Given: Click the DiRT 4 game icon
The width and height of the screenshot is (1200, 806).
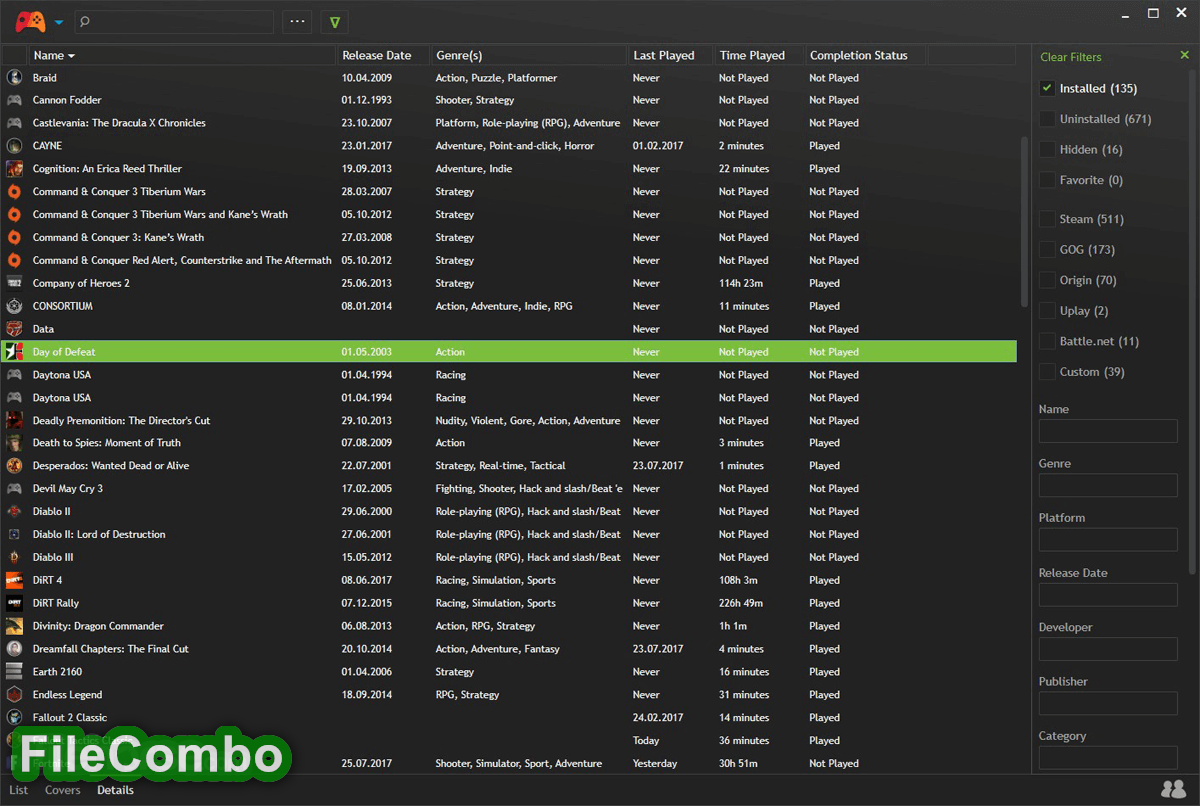Looking at the screenshot, I should [14, 580].
